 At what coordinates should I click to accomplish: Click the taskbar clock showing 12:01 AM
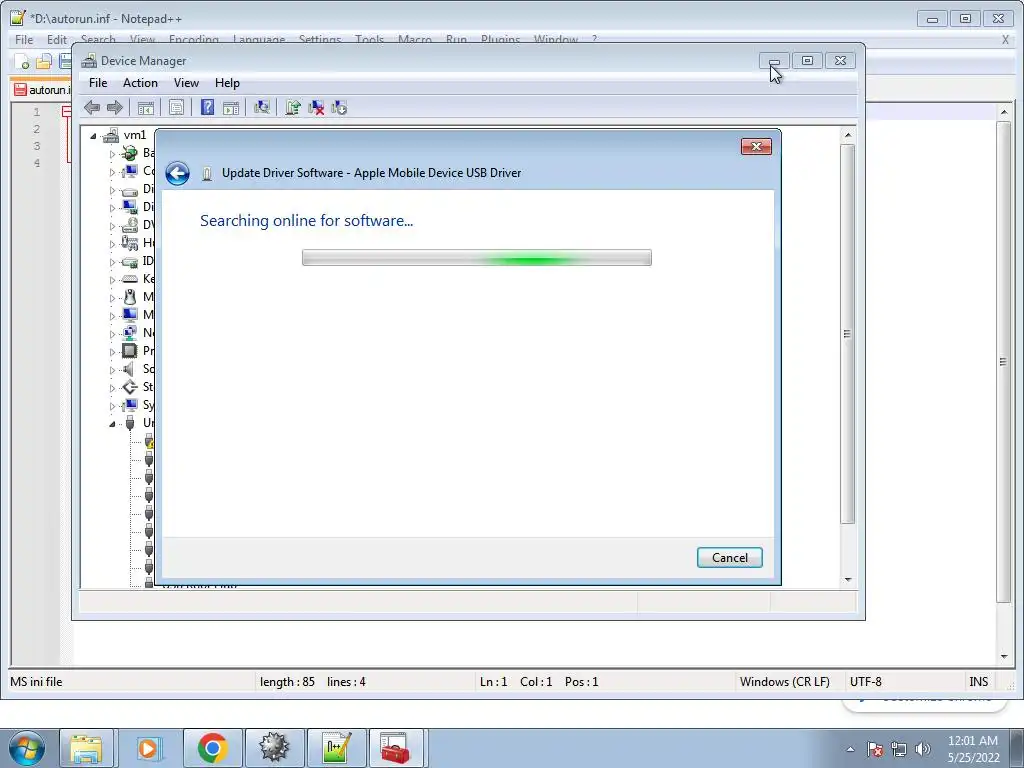(x=973, y=749)
